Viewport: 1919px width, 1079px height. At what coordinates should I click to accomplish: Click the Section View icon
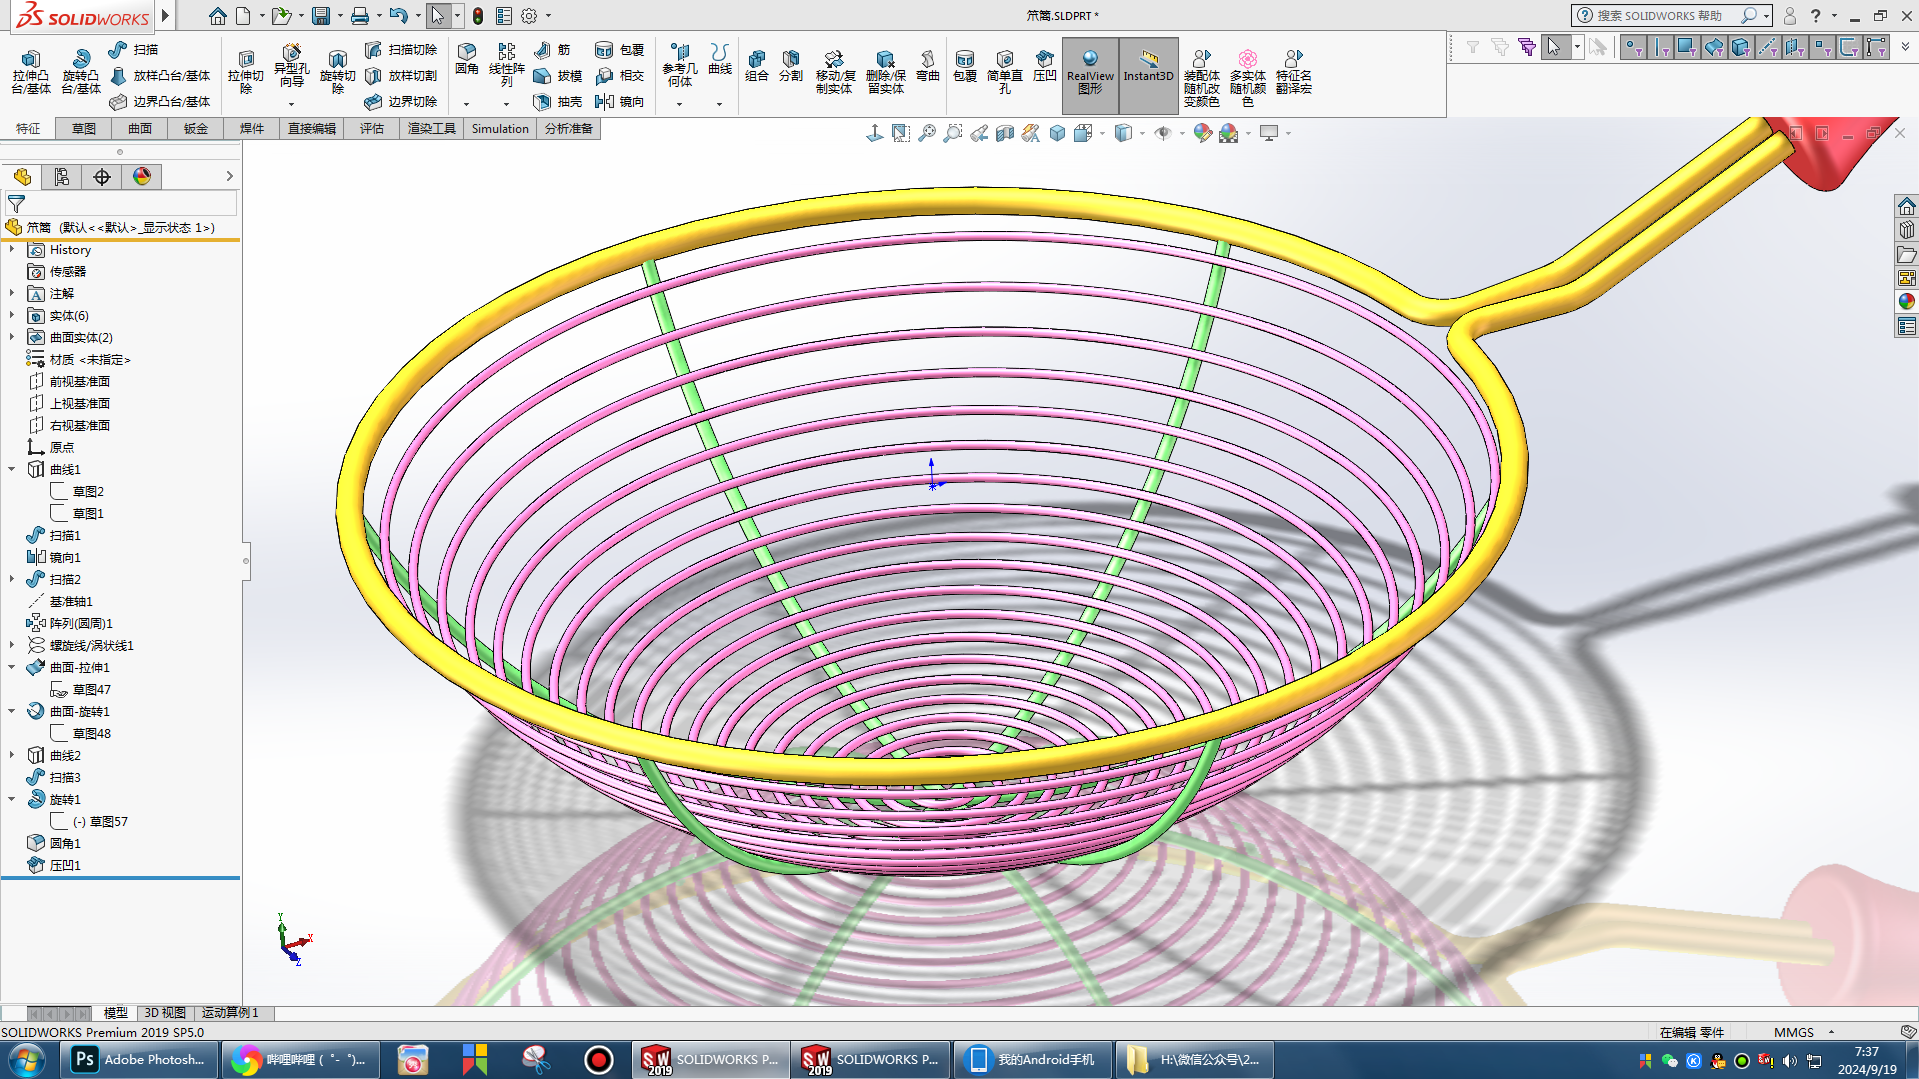click(1005, 133)
